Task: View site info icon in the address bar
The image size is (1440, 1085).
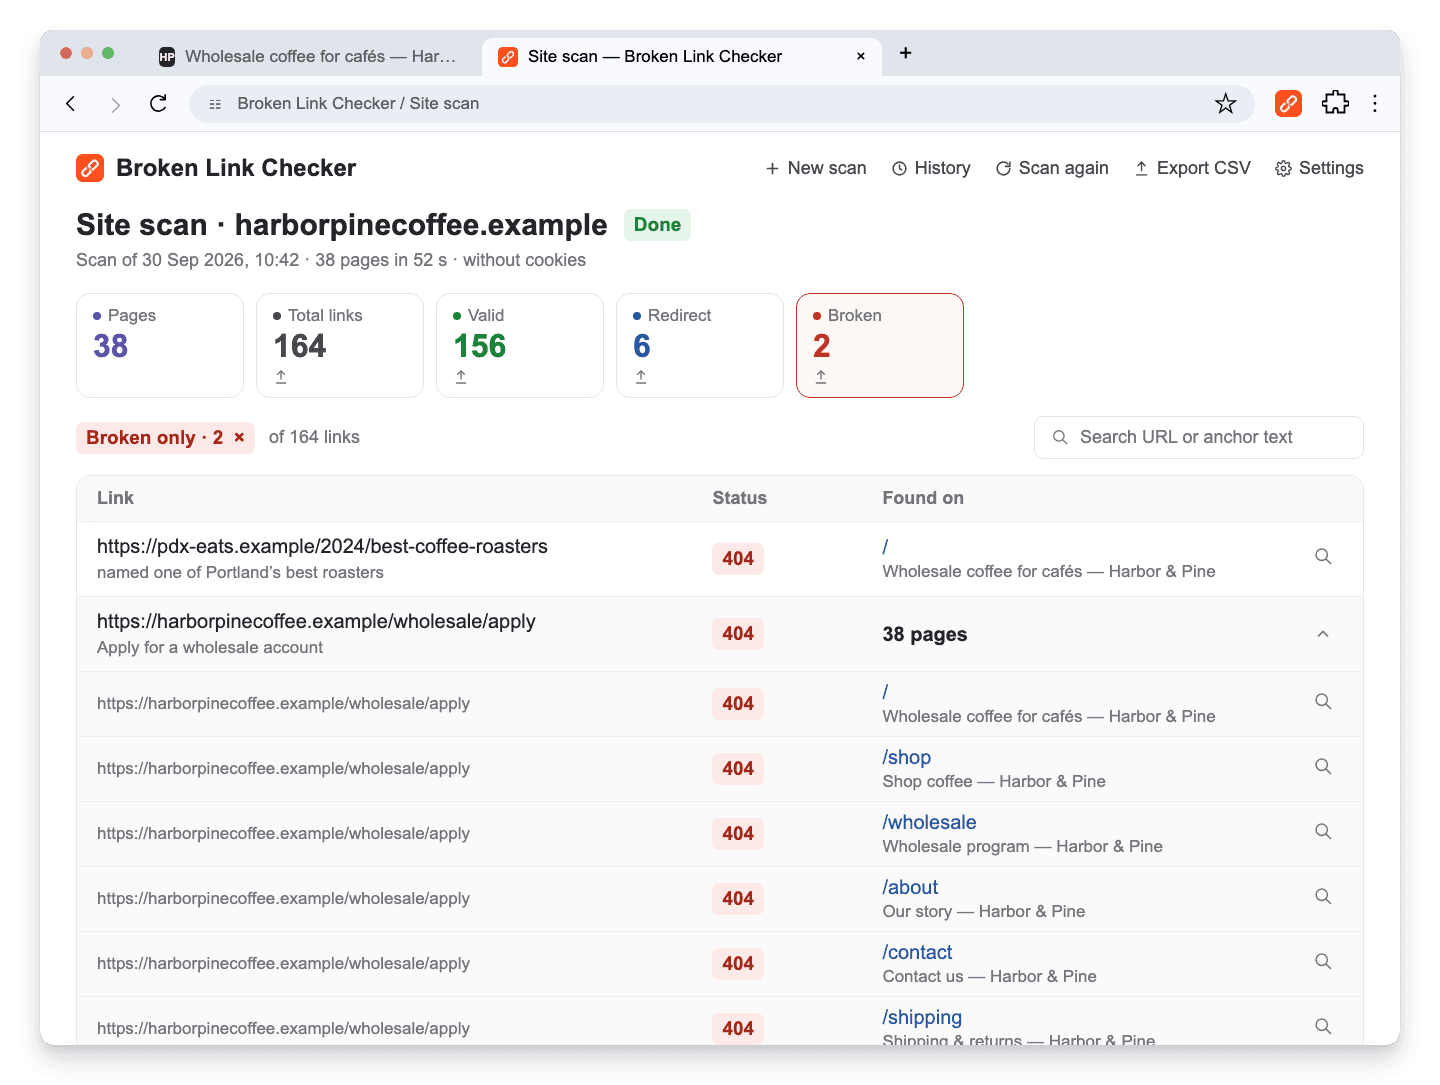Action: (215, 104)
